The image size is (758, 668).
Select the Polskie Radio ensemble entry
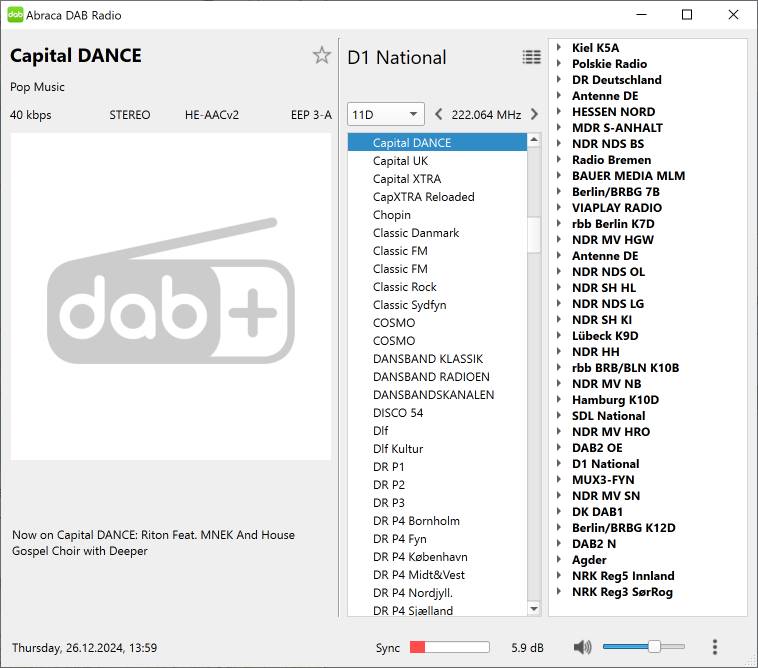(x=609, y=64)
